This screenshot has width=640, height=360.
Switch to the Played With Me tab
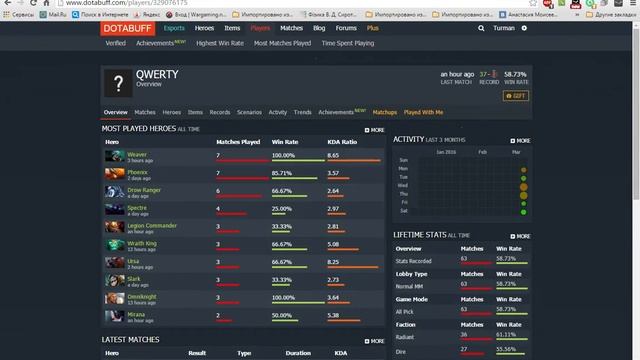pos(423,112)
